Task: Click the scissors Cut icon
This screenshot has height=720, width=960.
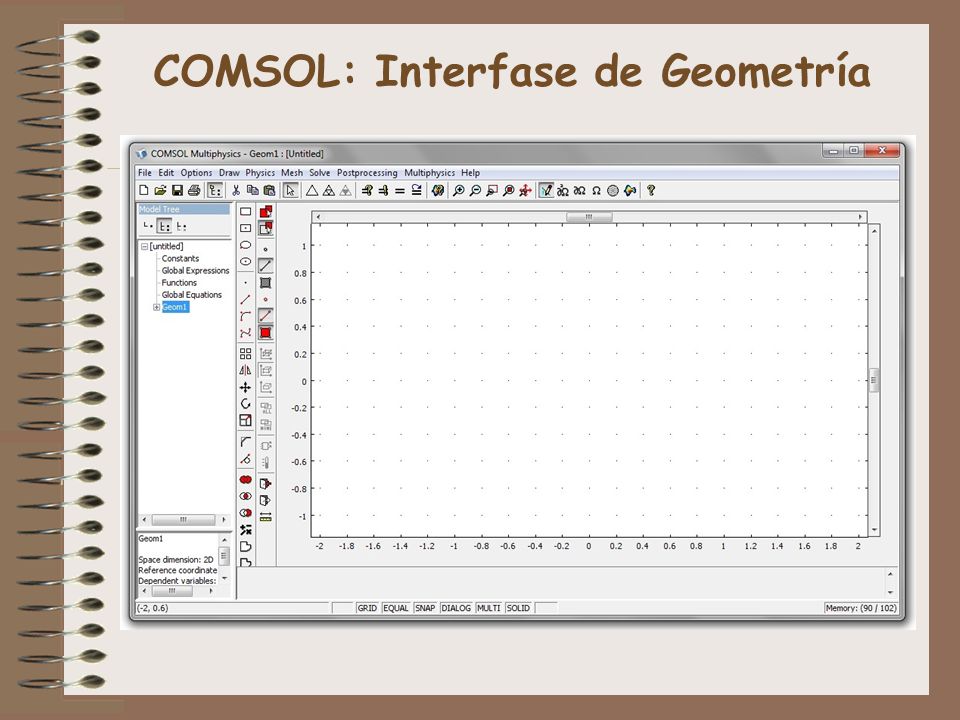Action: (x=236, y=190)
